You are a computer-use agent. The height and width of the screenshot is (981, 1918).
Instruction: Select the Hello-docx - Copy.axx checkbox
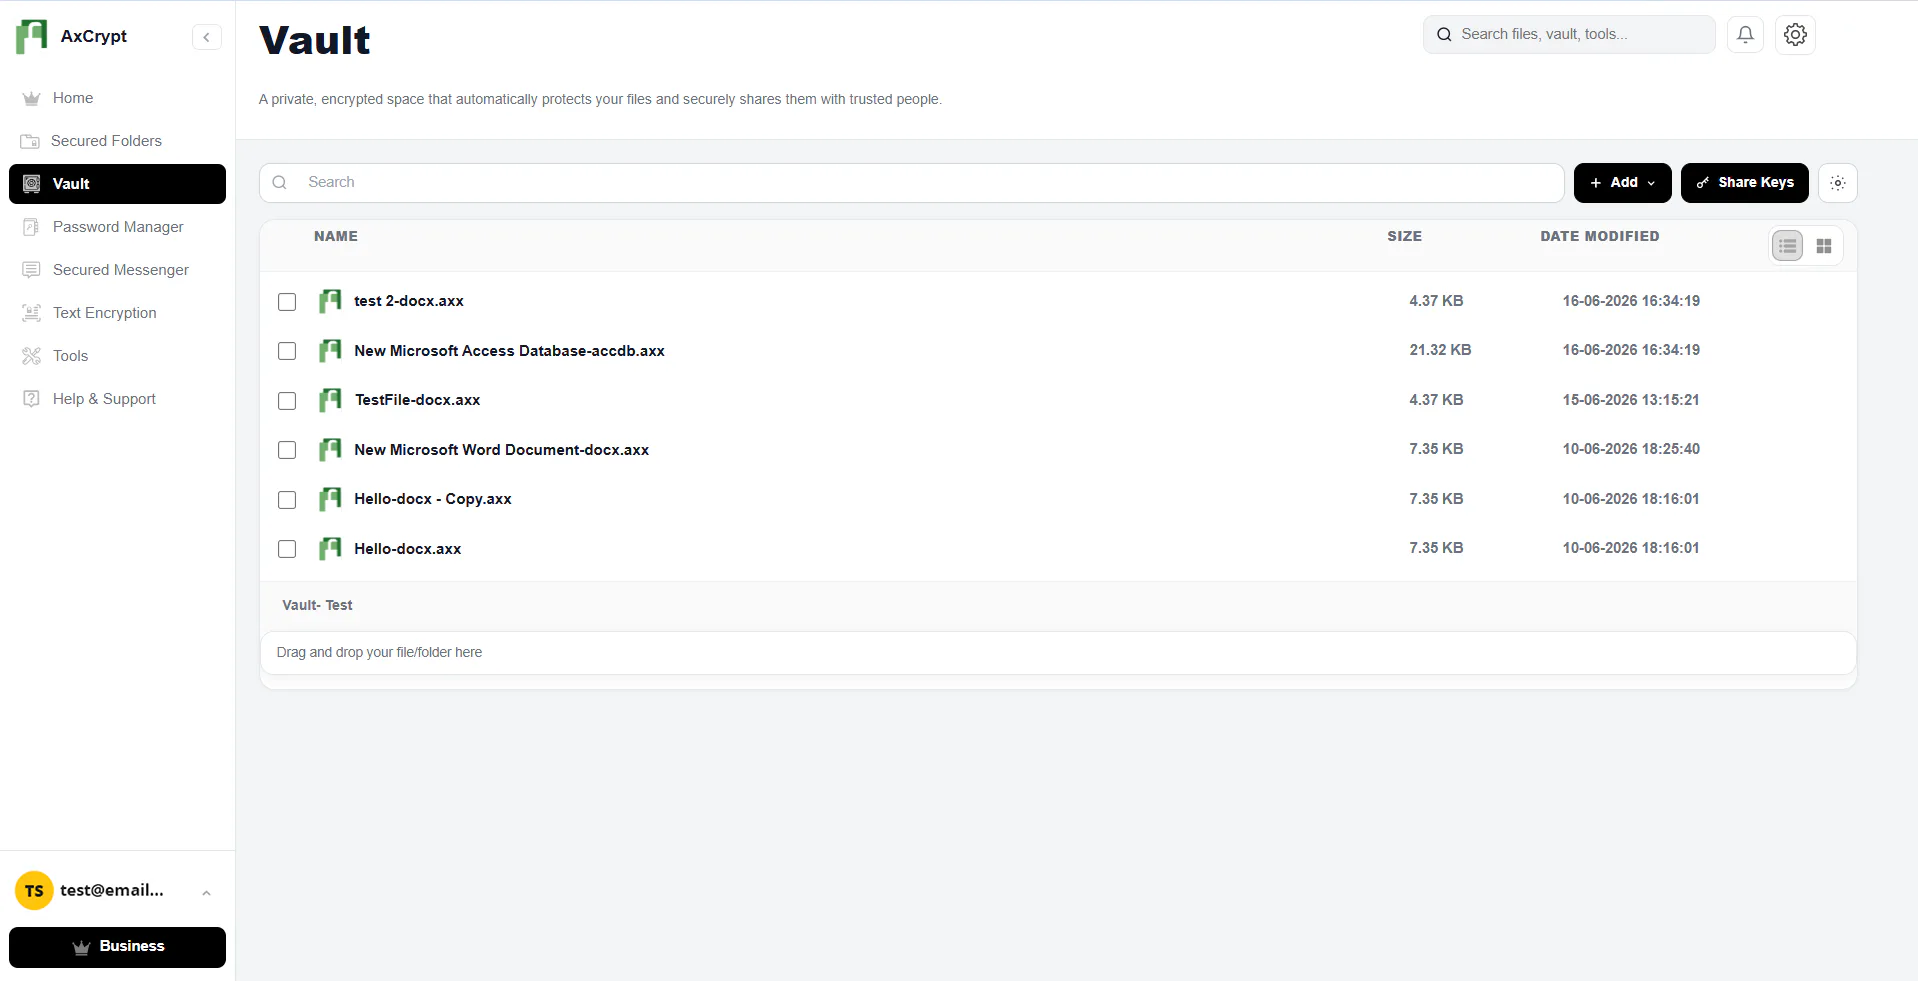coord(287,500)
